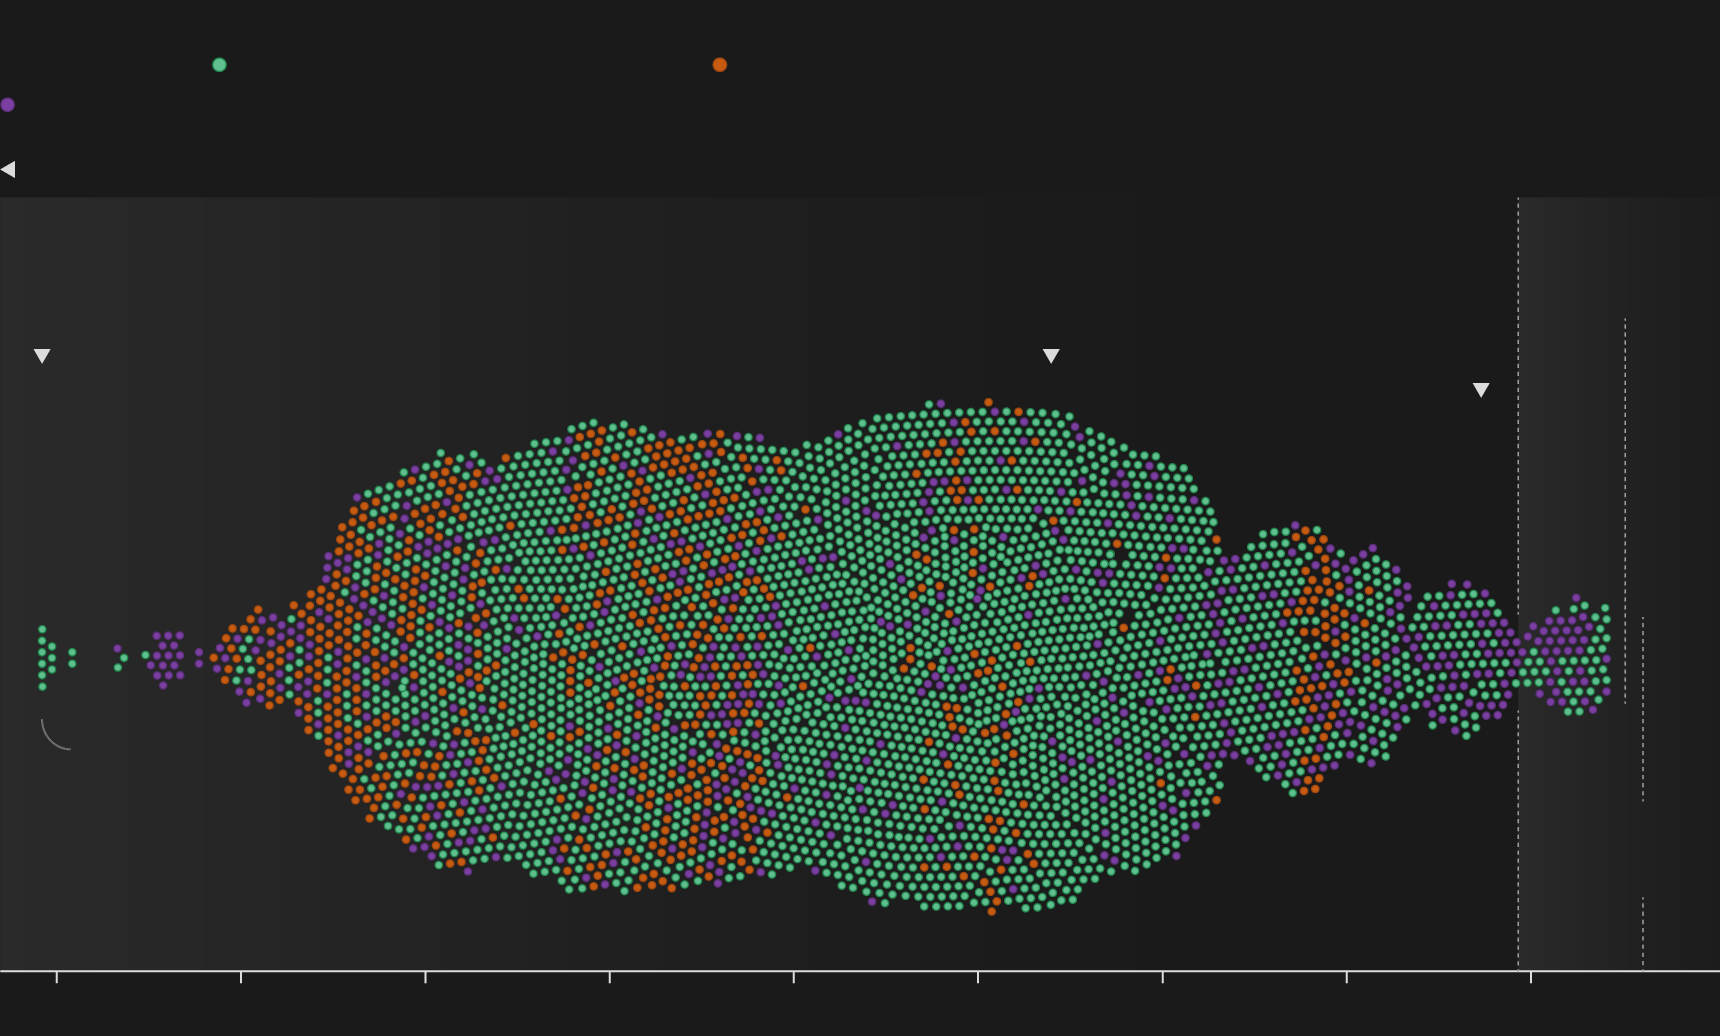Click the left-pointing triangle arrow

click(8, 170)
